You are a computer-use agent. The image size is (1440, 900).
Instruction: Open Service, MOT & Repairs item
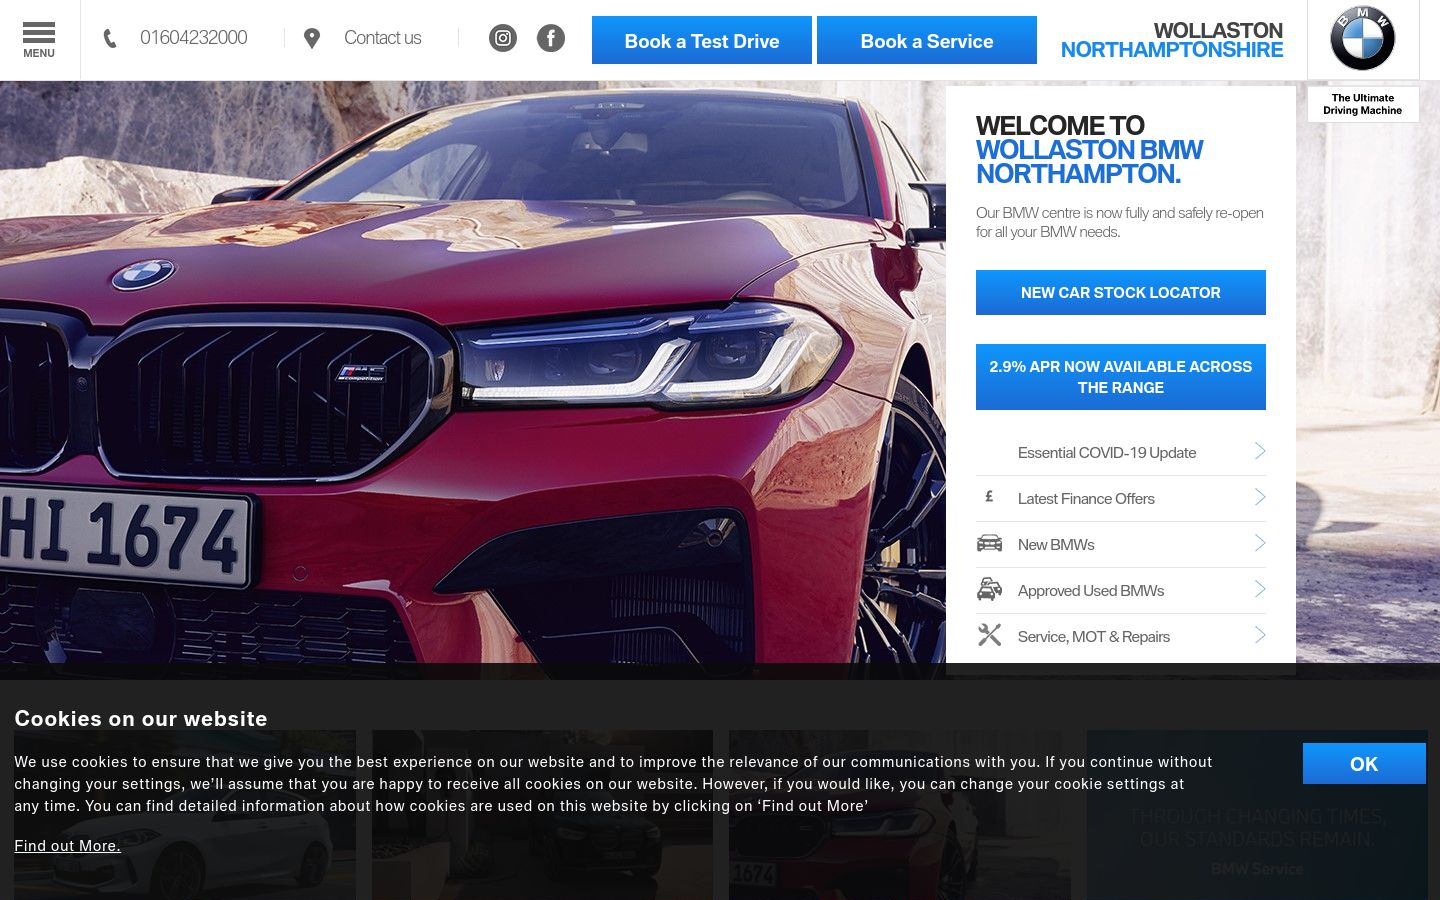[1121, 637]
